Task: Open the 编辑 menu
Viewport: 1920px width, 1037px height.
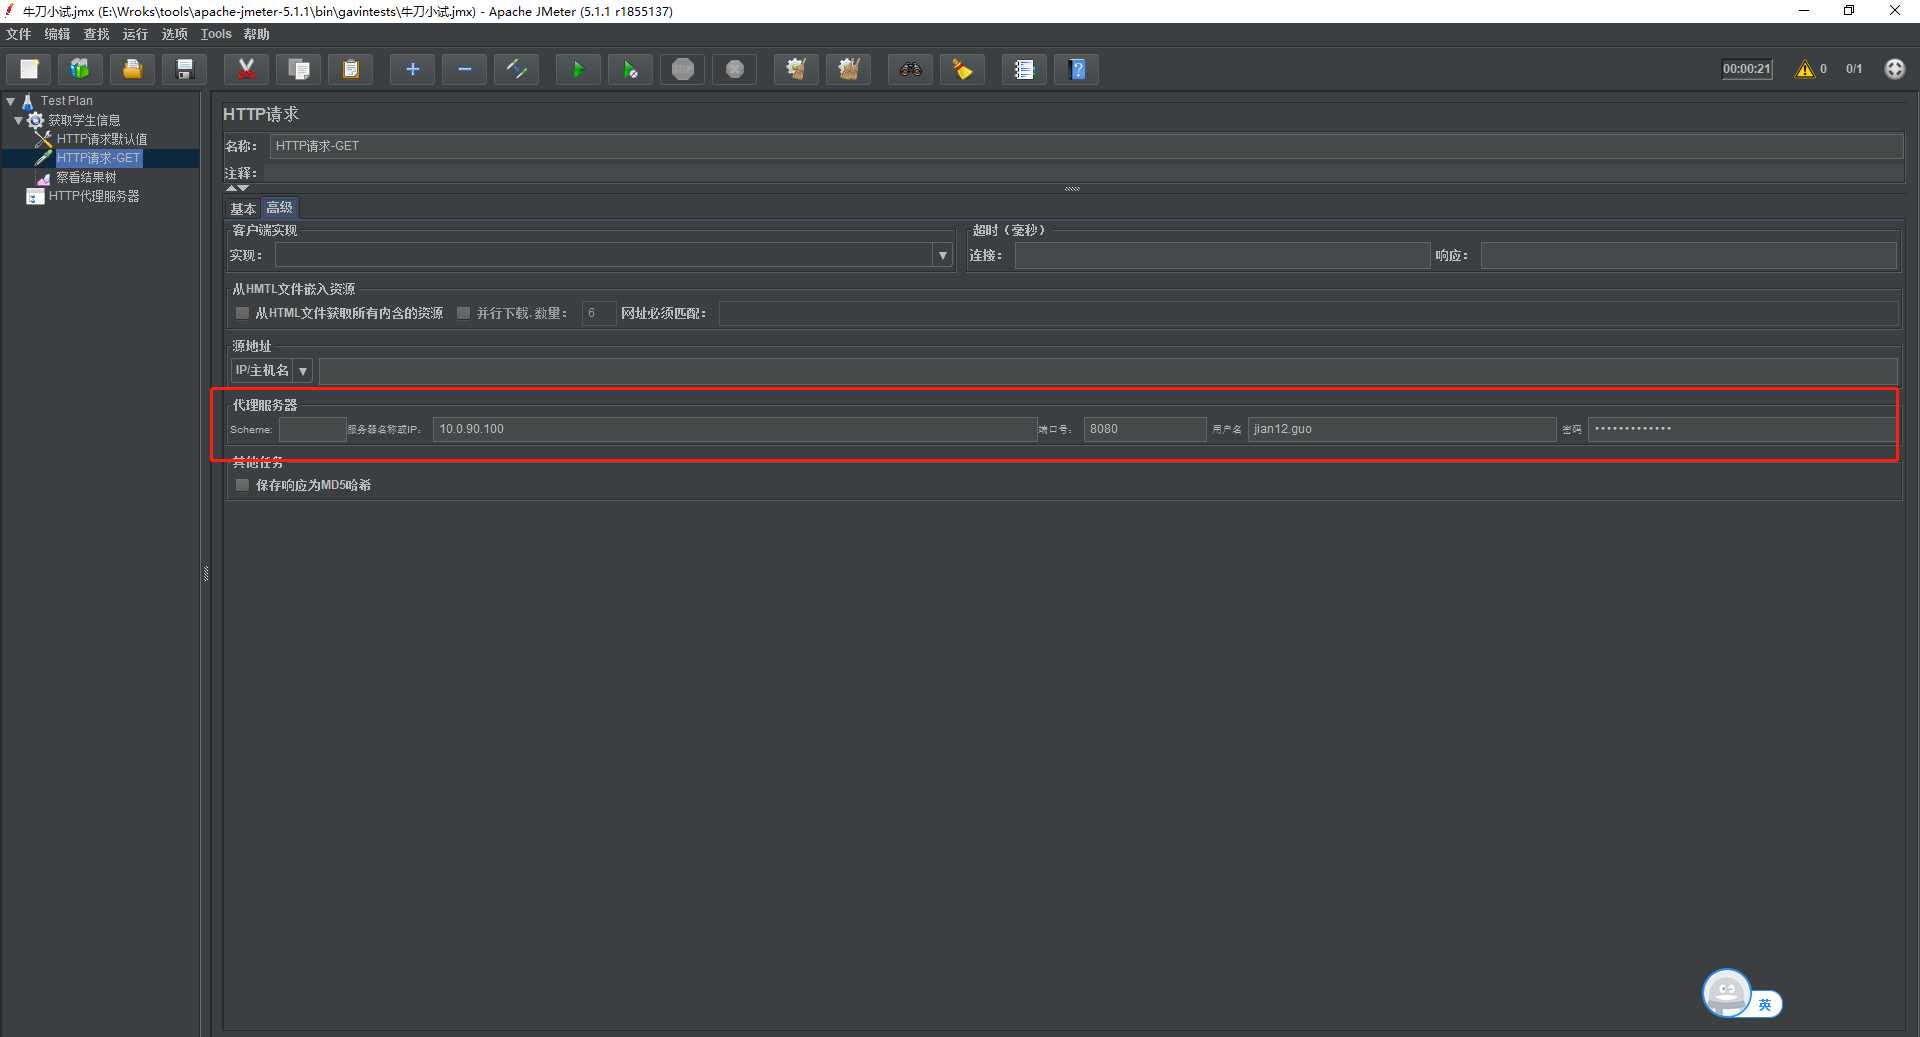Action: click(57, 34)
